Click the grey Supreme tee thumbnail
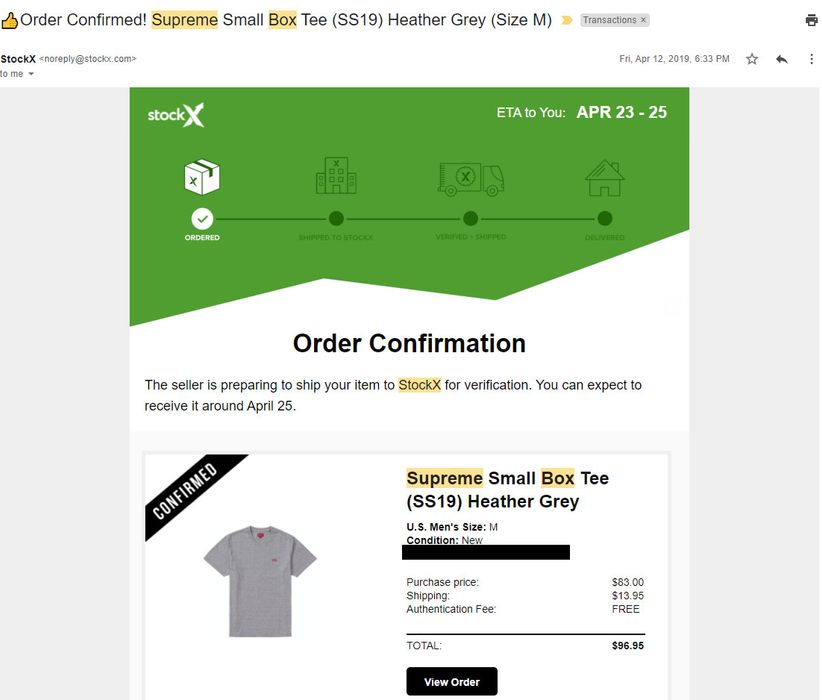Image resolution: width=822 pixels, height=700 pixels. (x=260, y=581)
